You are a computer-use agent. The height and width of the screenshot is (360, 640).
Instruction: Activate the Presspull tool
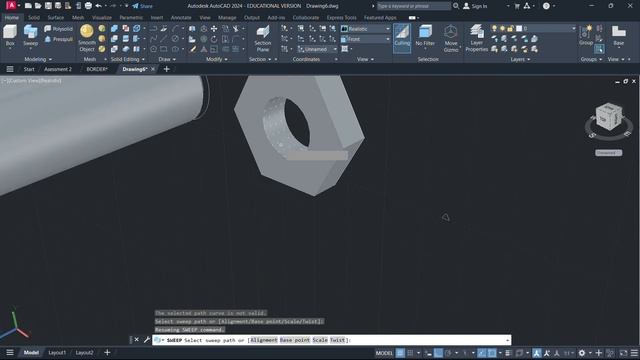58,39
